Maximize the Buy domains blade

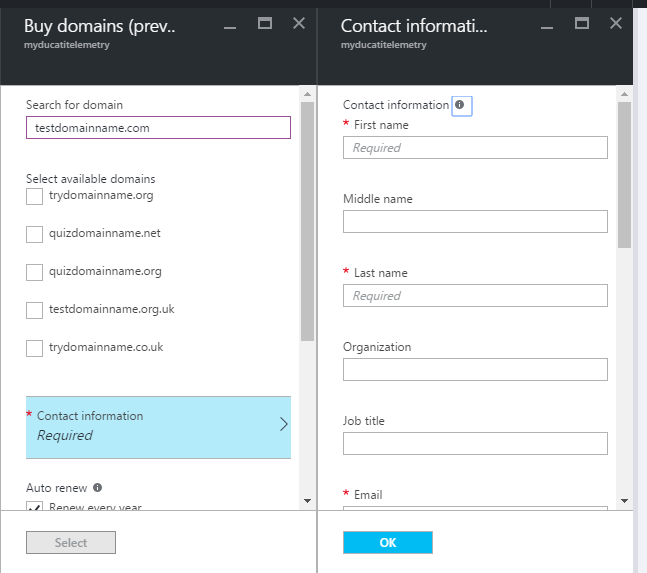point(265,23)
